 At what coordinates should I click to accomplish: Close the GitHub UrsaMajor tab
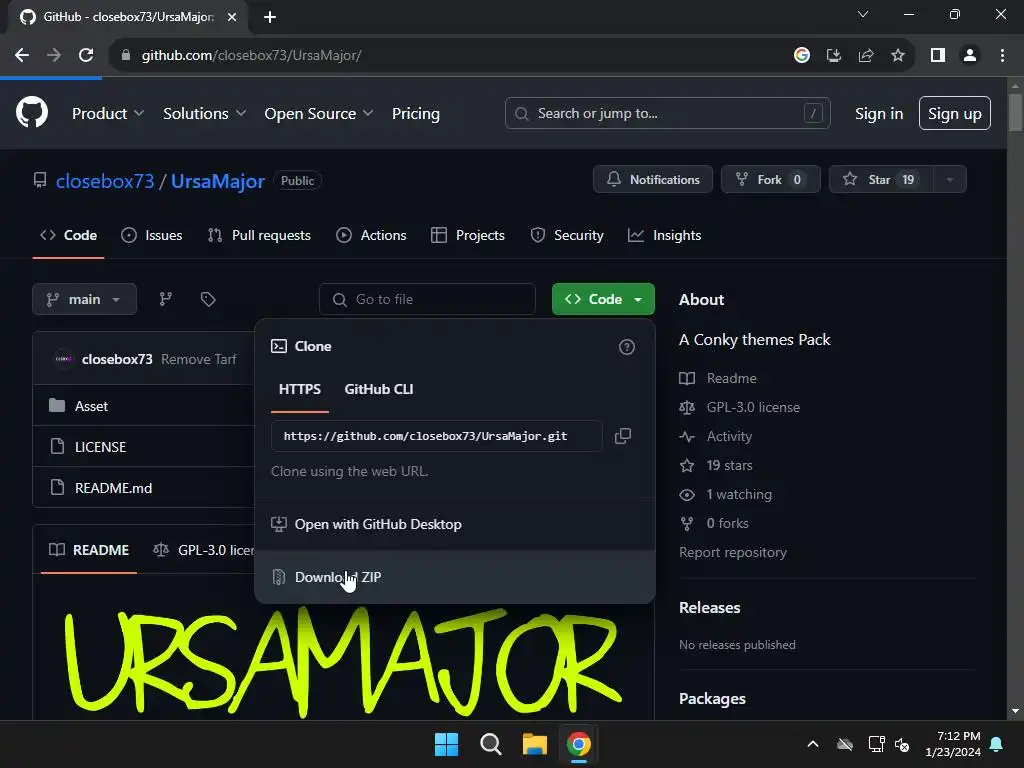[232, 17]
